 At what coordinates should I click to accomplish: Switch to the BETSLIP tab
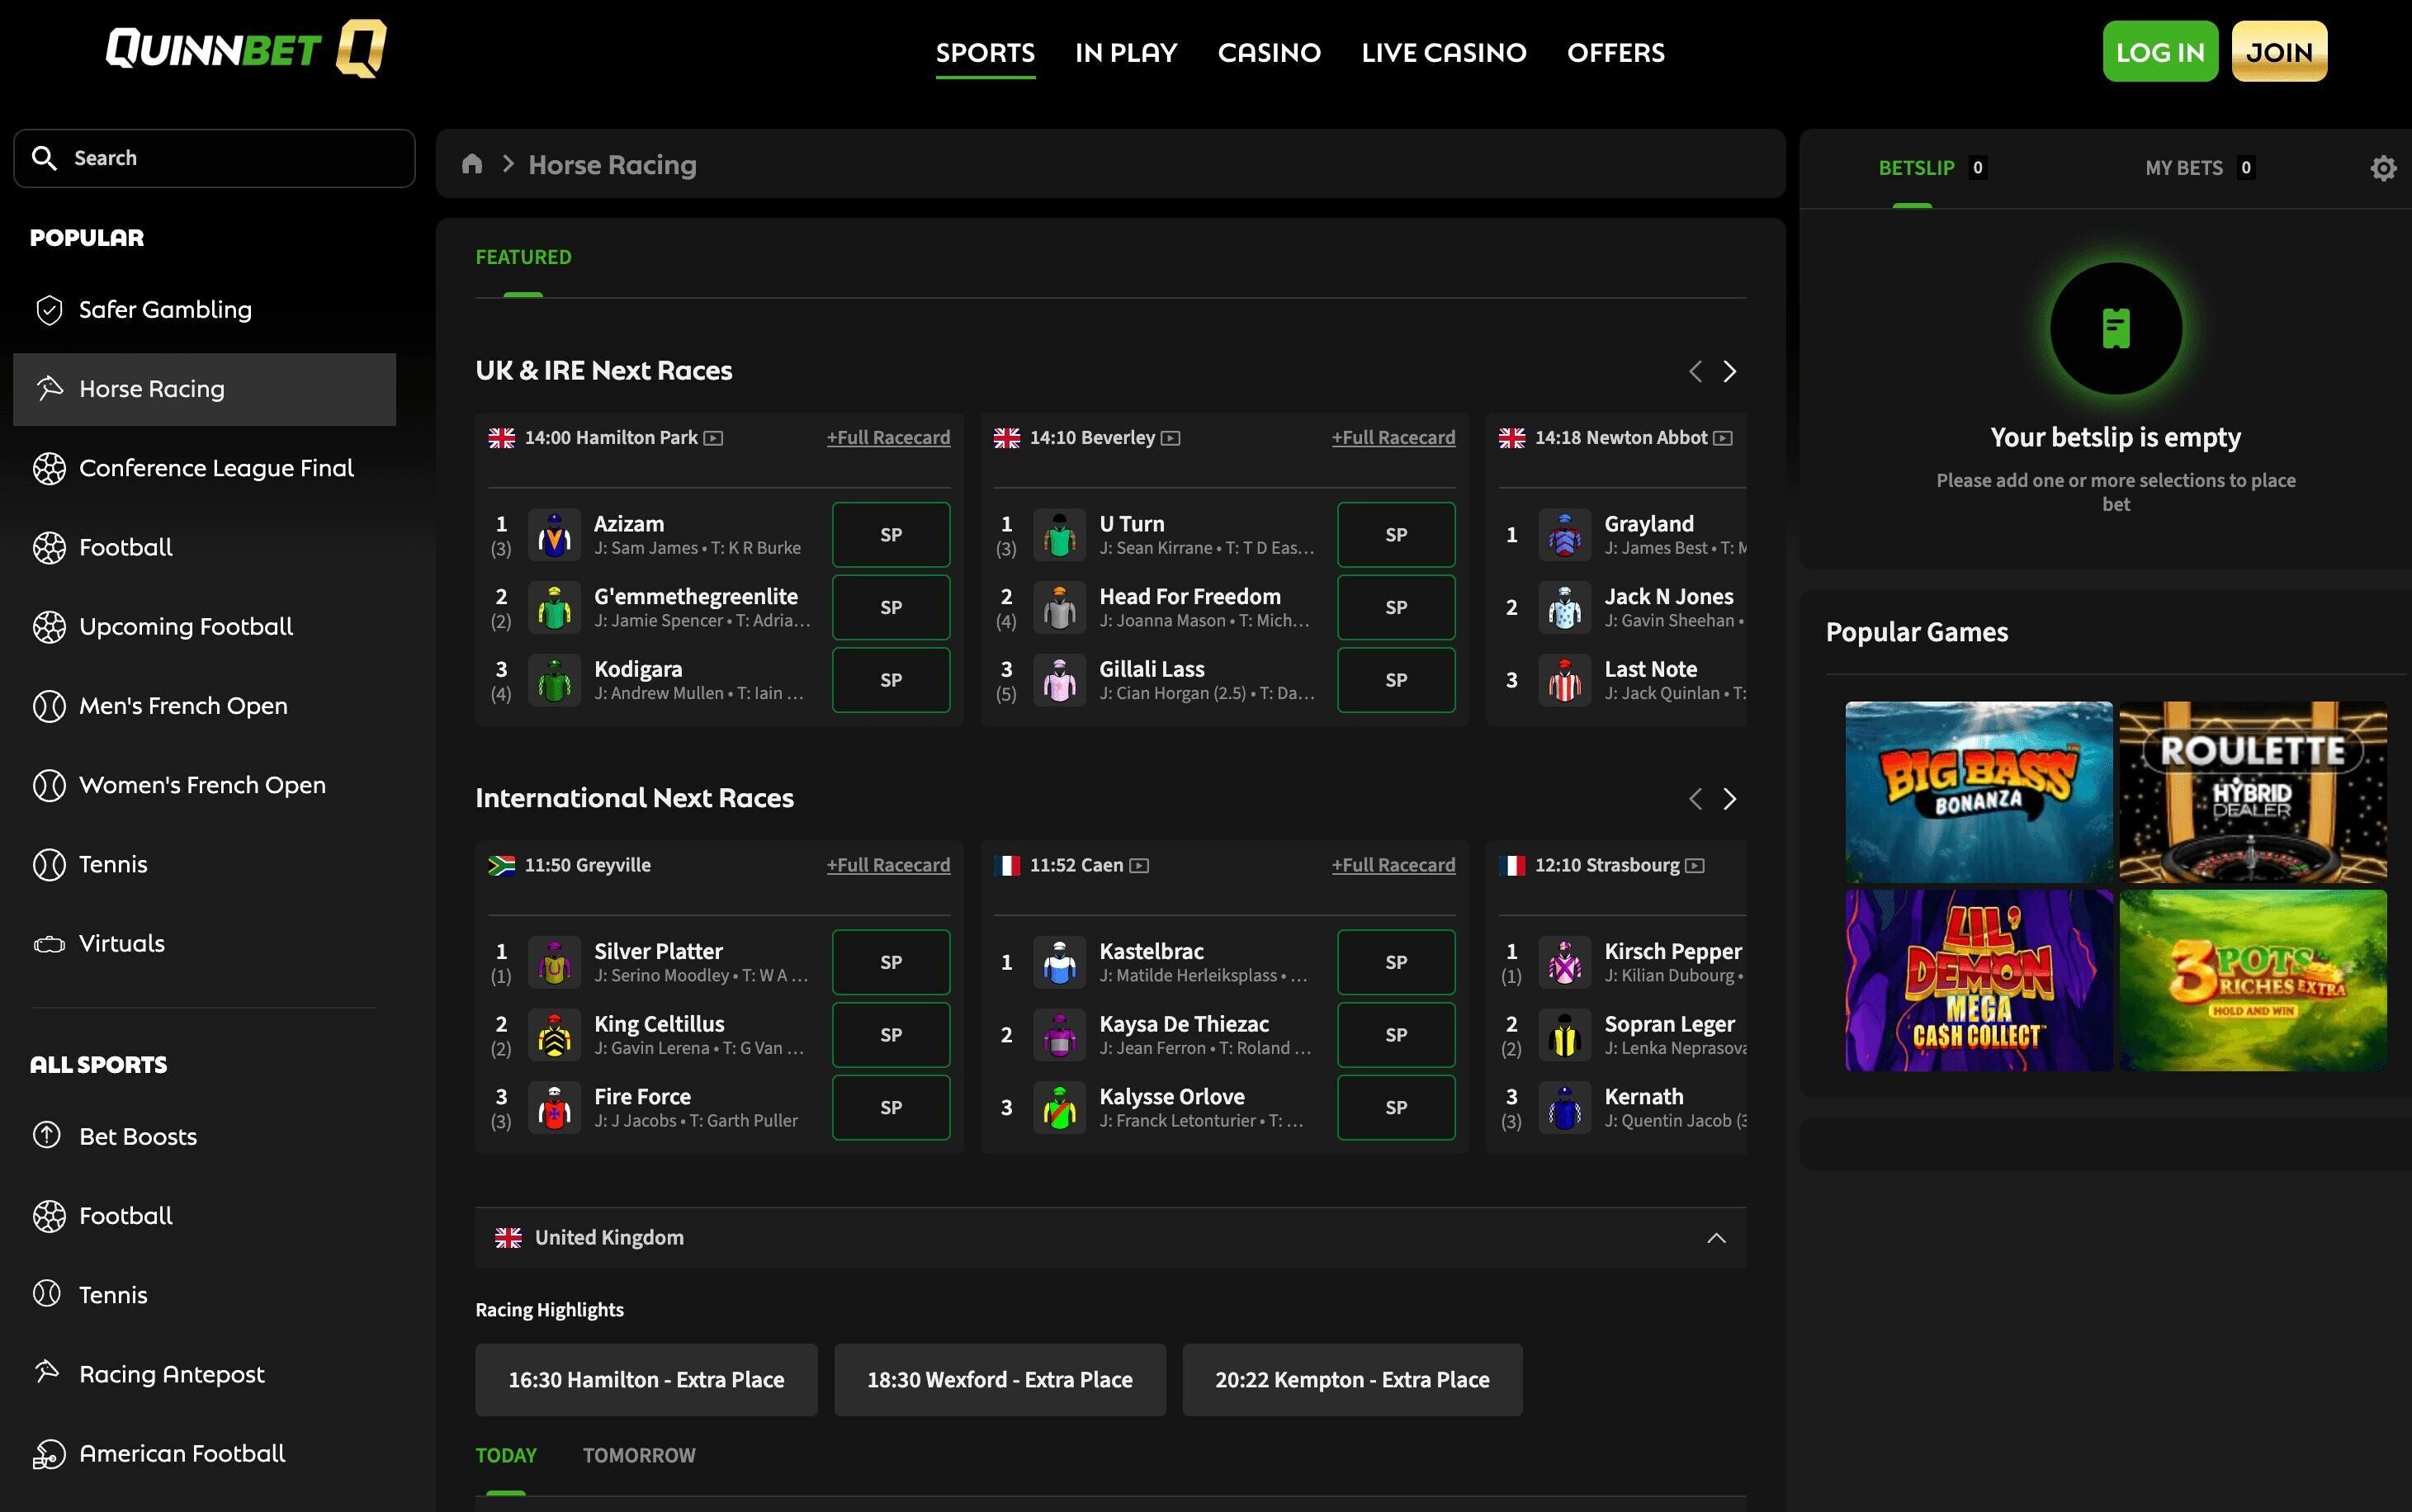1932,168
